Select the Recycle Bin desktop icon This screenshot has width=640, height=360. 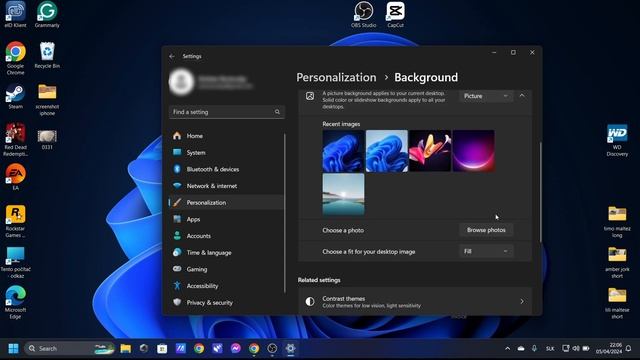47,55
